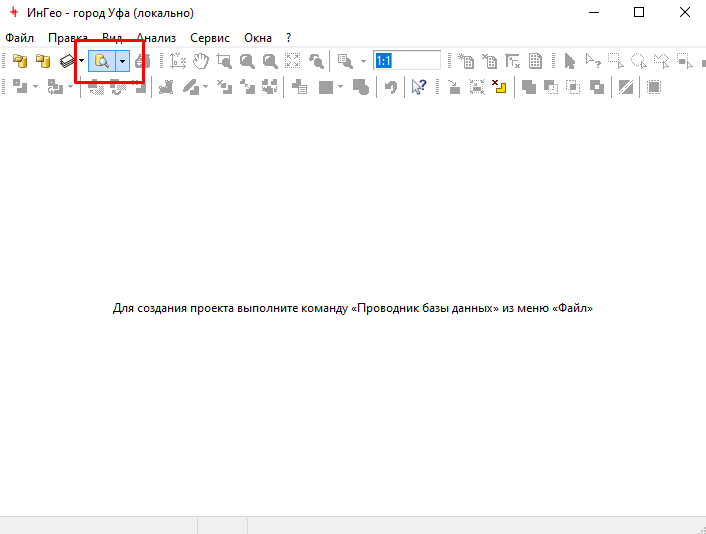
Task: Click the open database folder icon
Action: coord(20,61)
